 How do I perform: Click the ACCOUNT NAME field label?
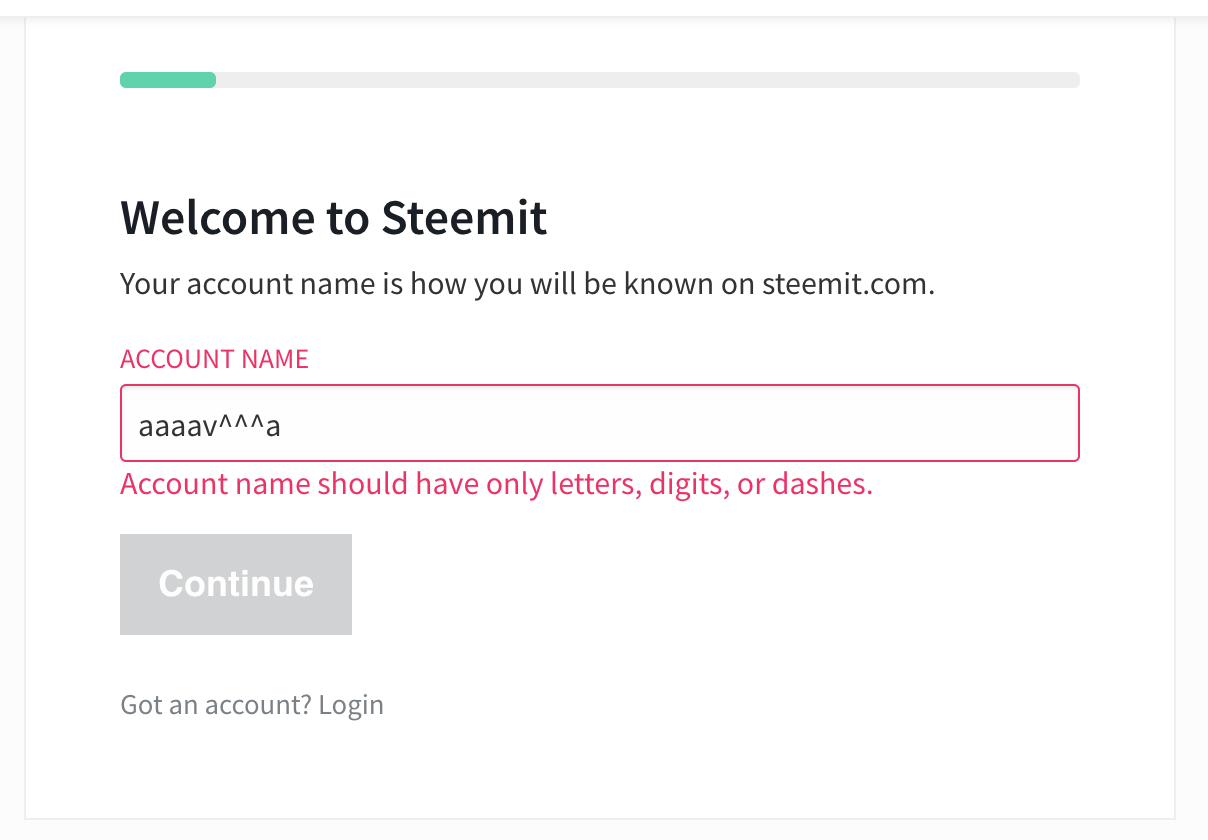point(214,359)
